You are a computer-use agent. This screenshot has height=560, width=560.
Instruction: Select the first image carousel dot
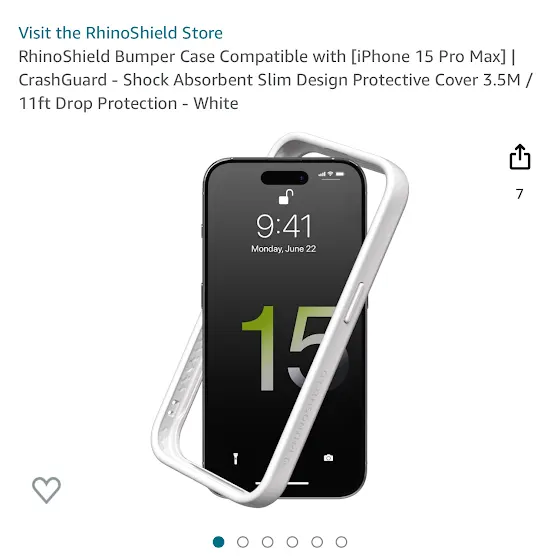tap(219, 542)
